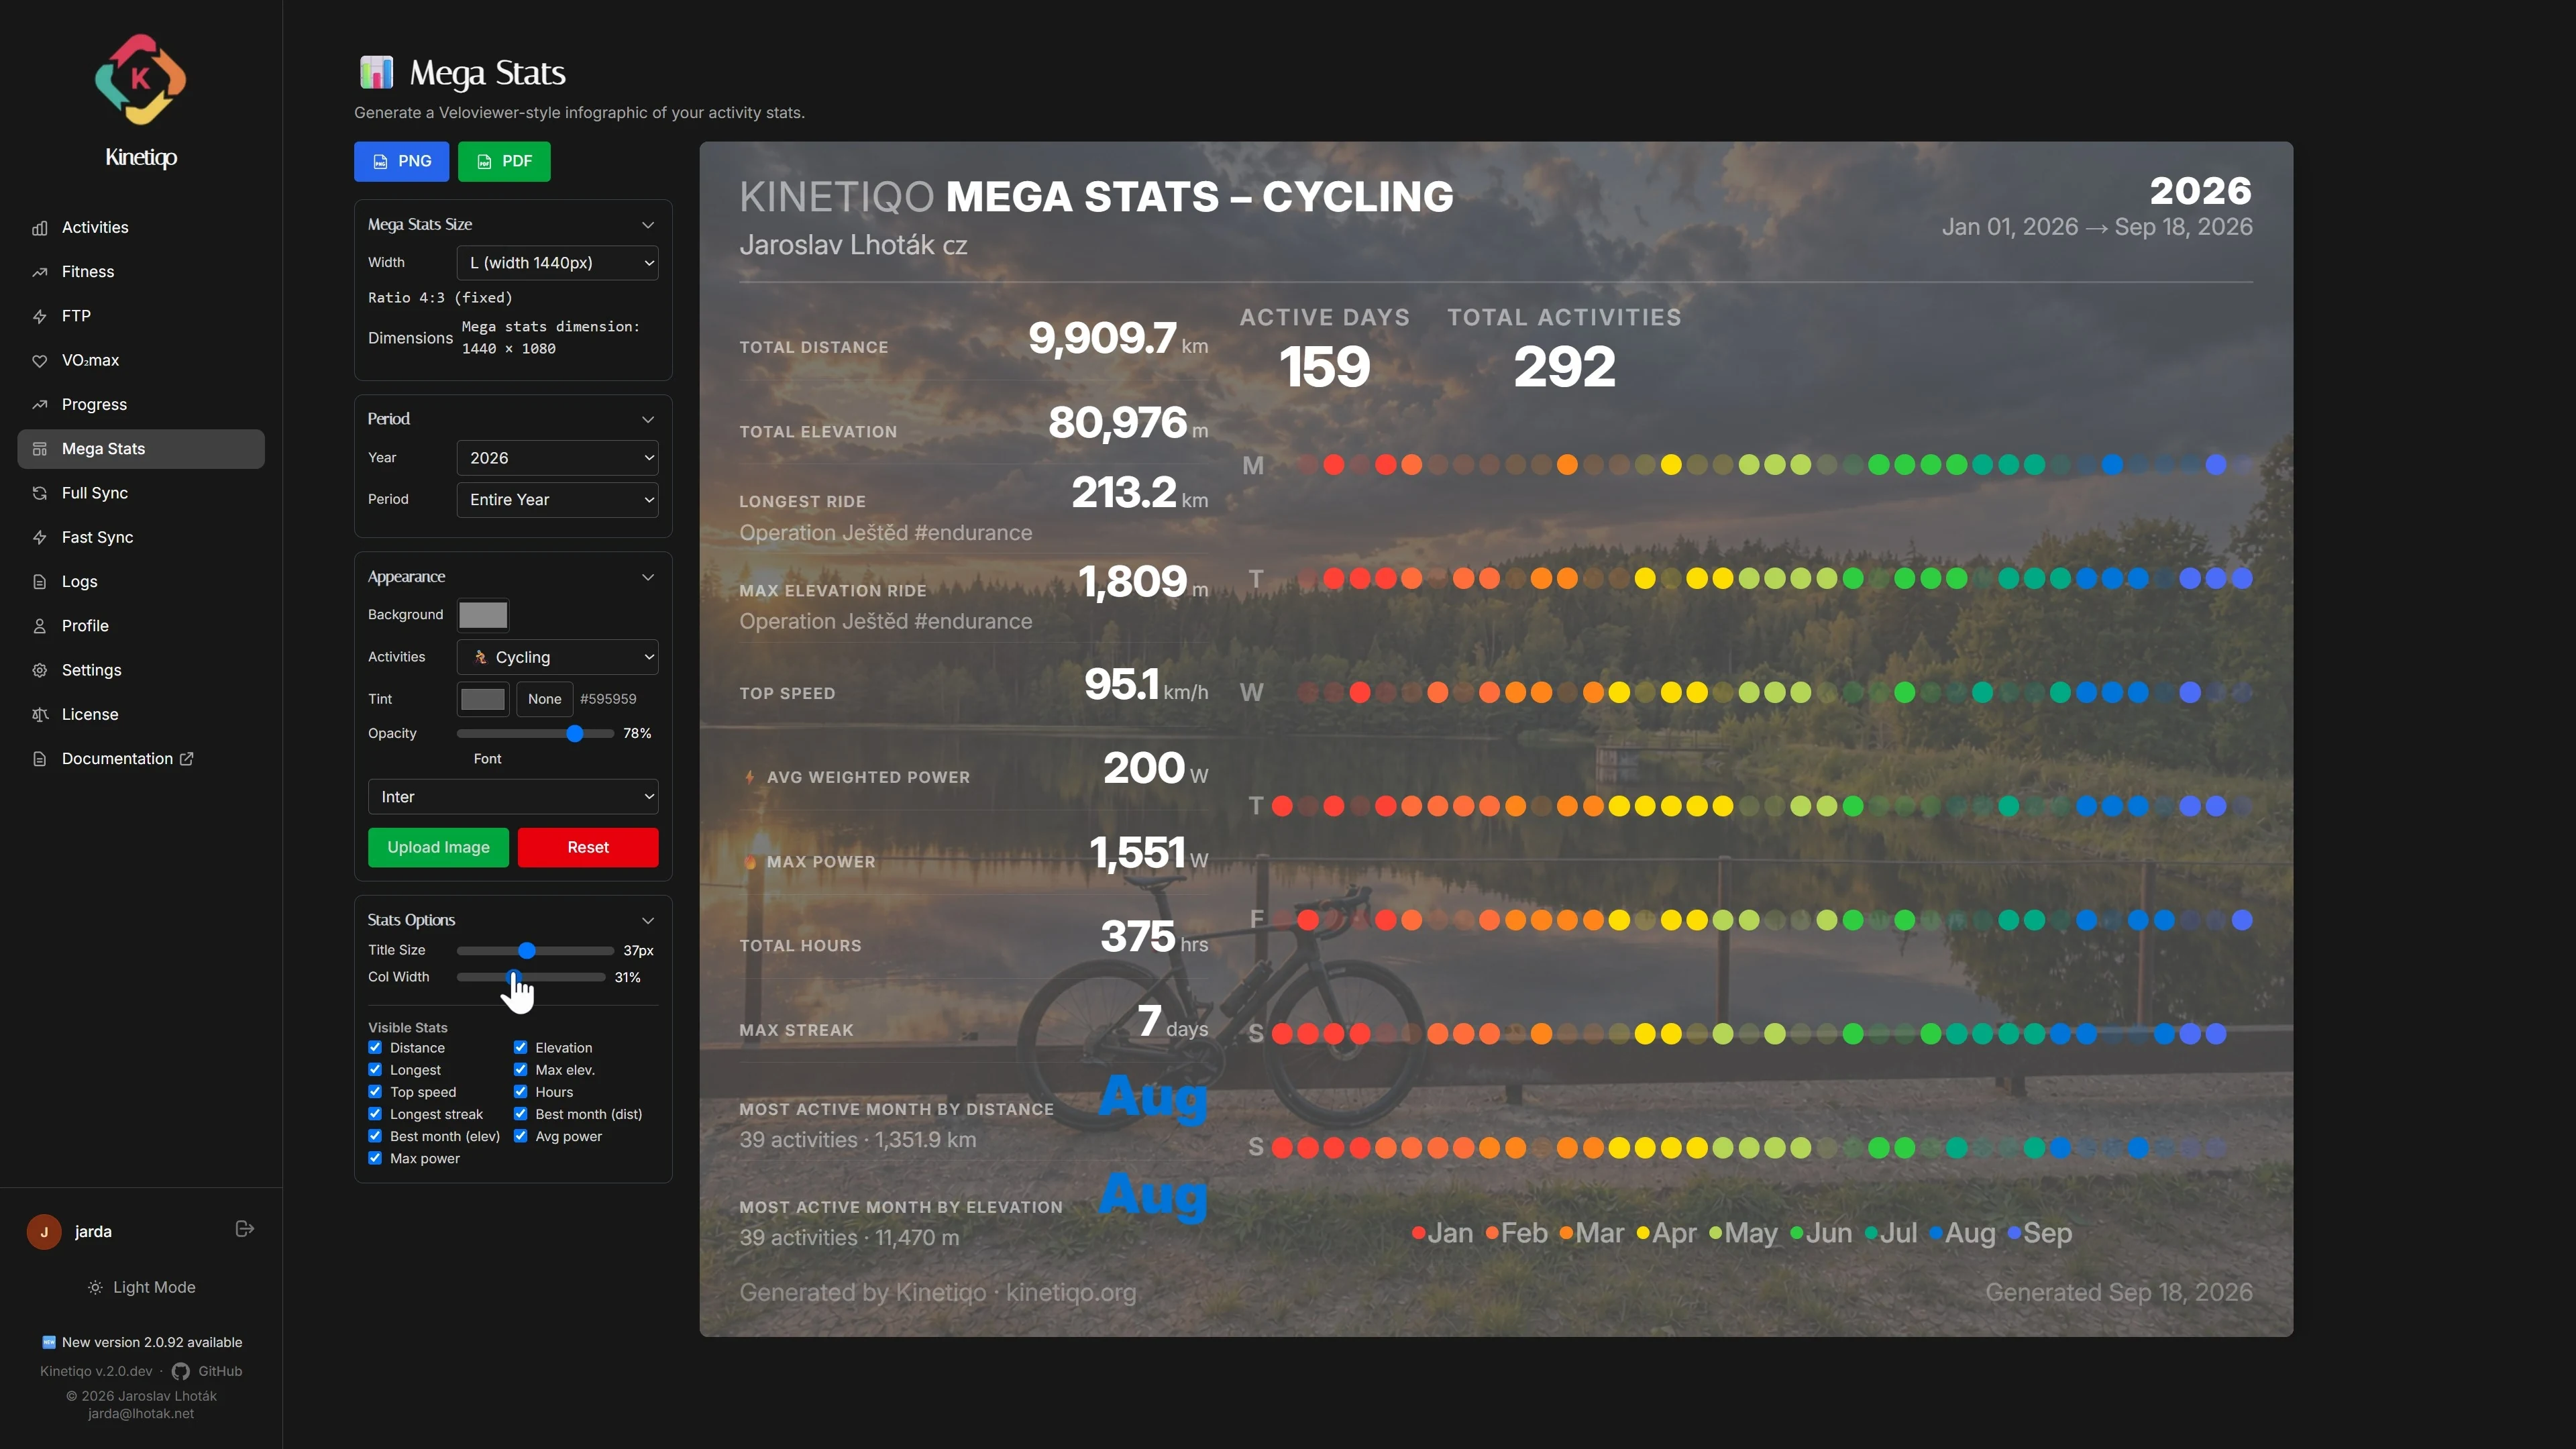The width and height of the screenshot is (2576, 1449).
Task: Uncheck the Distance visible stat
Action: point(375,1047)
